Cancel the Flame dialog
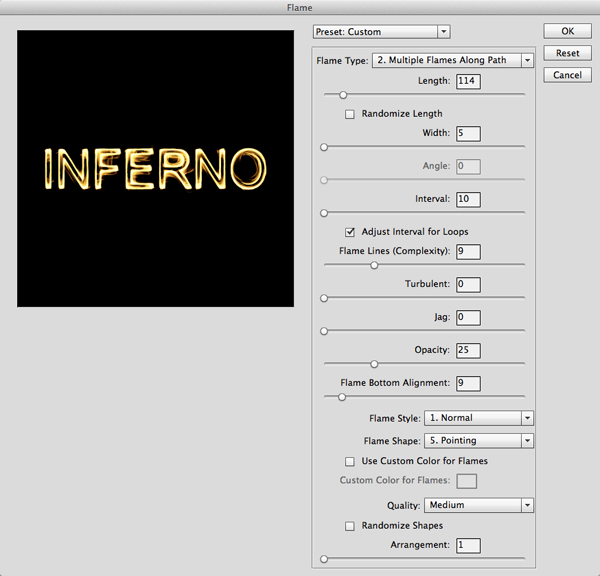600x576 pixels. pos(567,75)
